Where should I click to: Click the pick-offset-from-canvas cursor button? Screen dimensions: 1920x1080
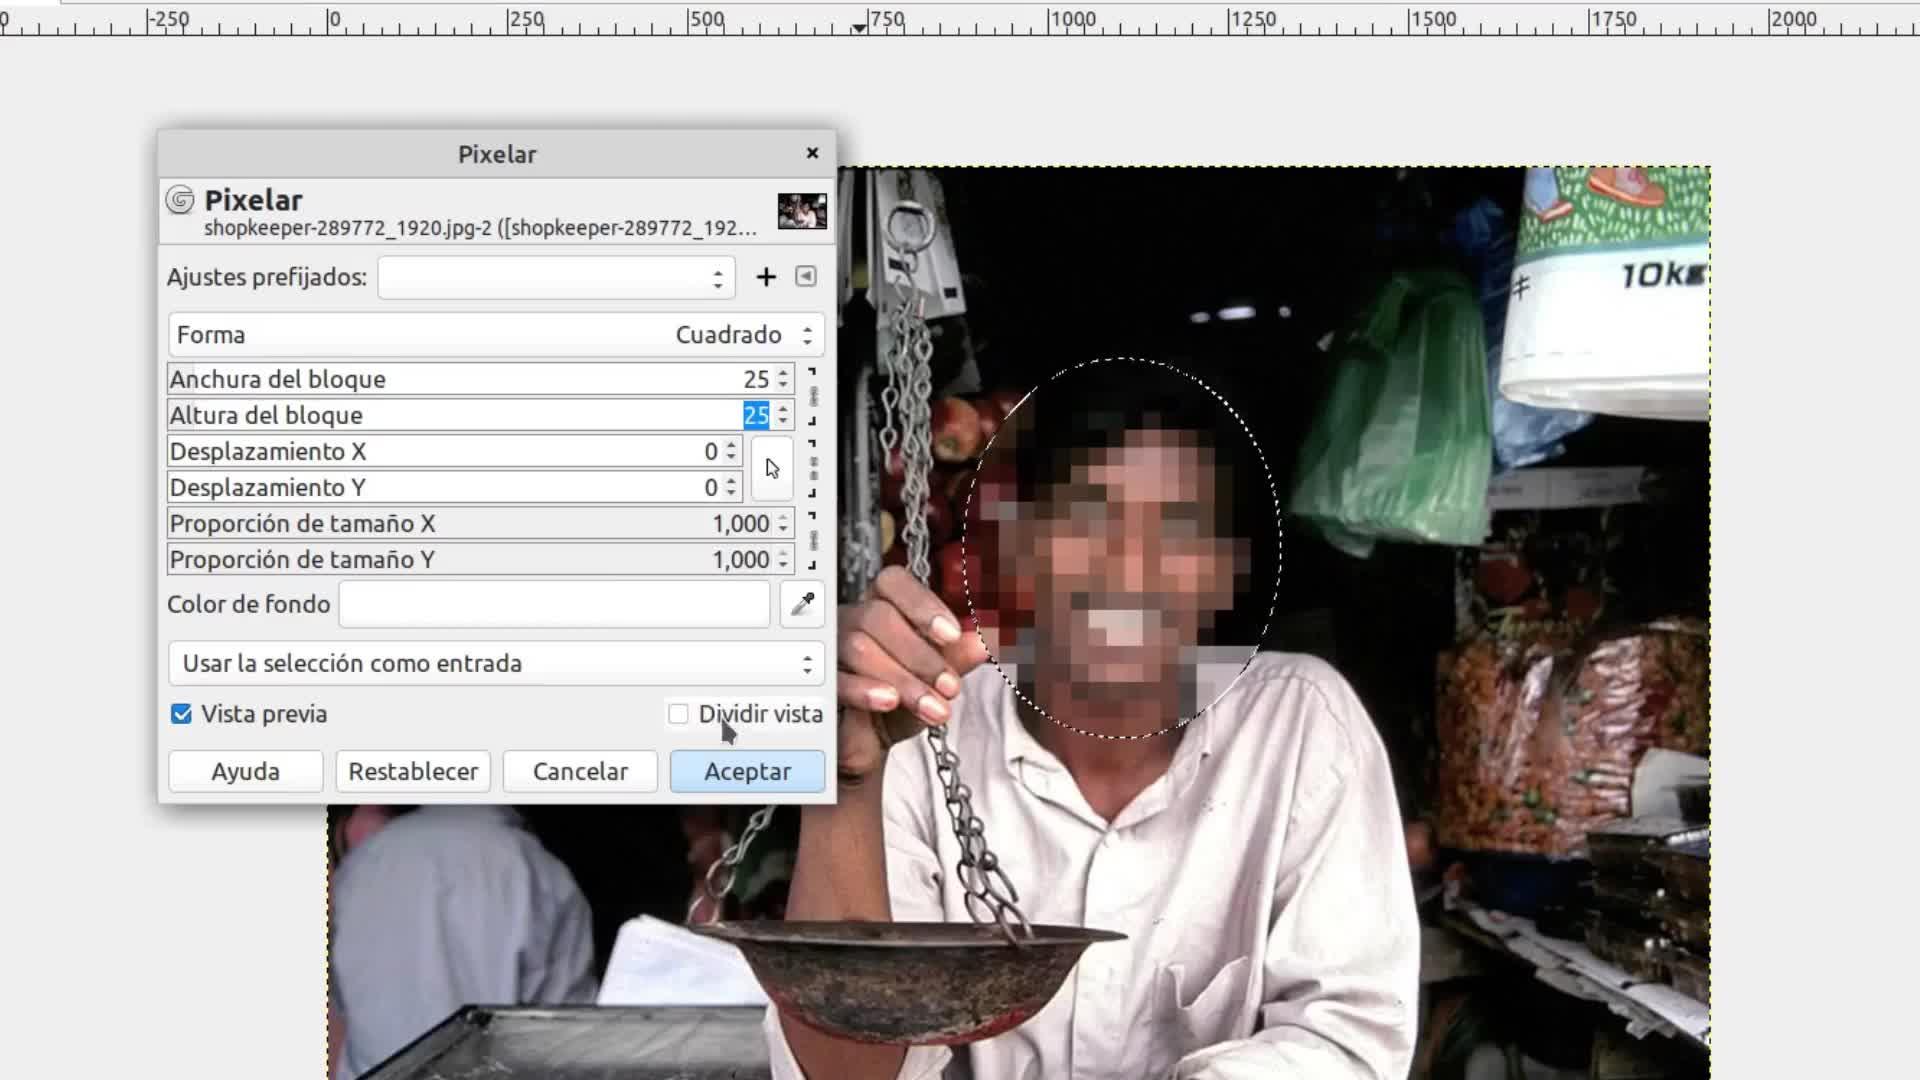[x=772, y=469]
